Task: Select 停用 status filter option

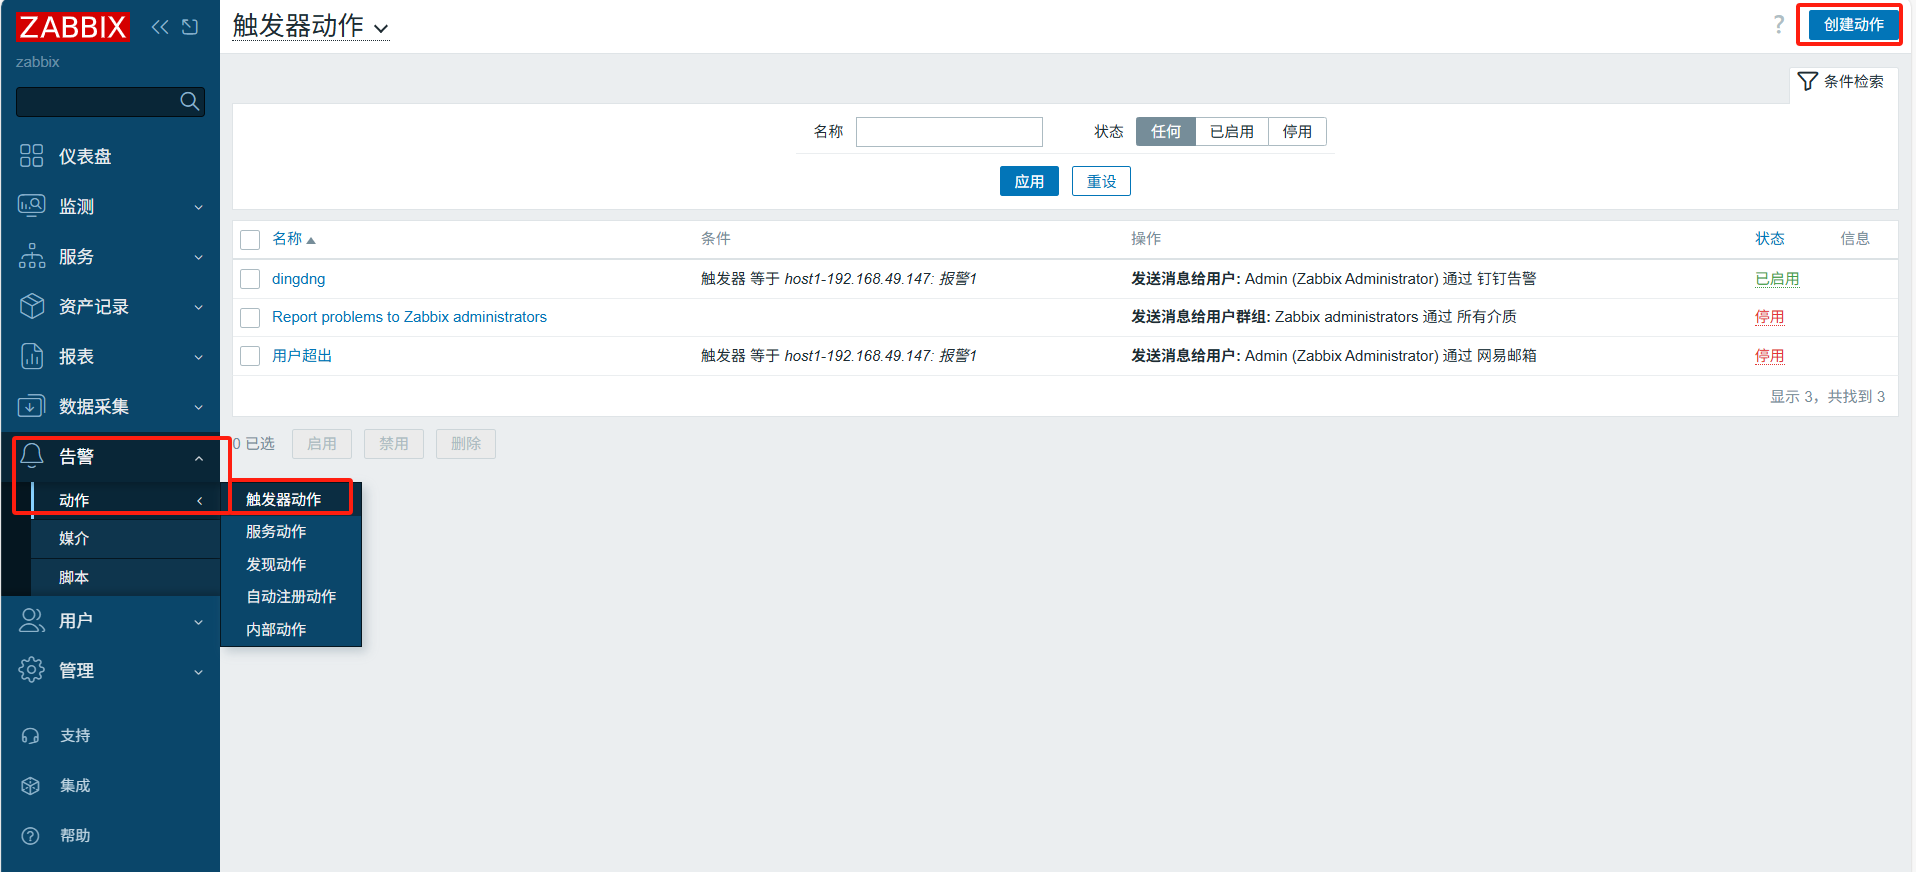Action: 1297,131
